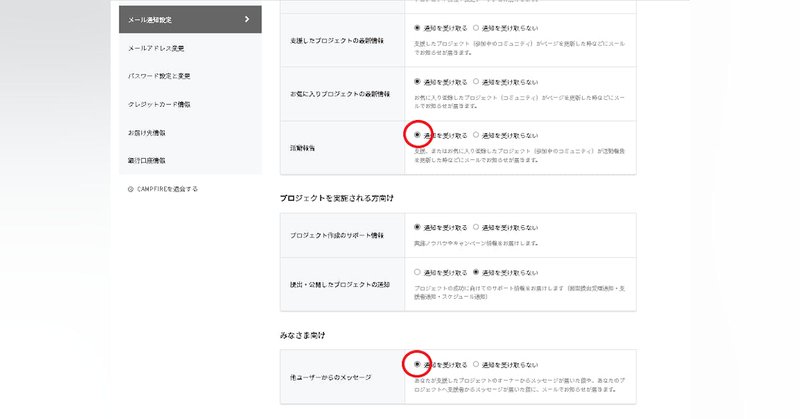800x419 pixels.
Task: Disable notifications for 他ユーザーからのメッセージ
Action: [x=476, y=364]
